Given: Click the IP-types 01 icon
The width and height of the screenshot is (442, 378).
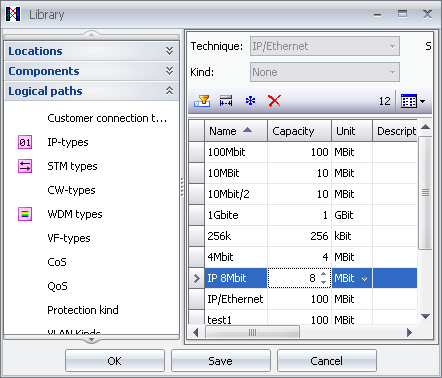Looking at the screenshot, I should (x=25, y=142).
